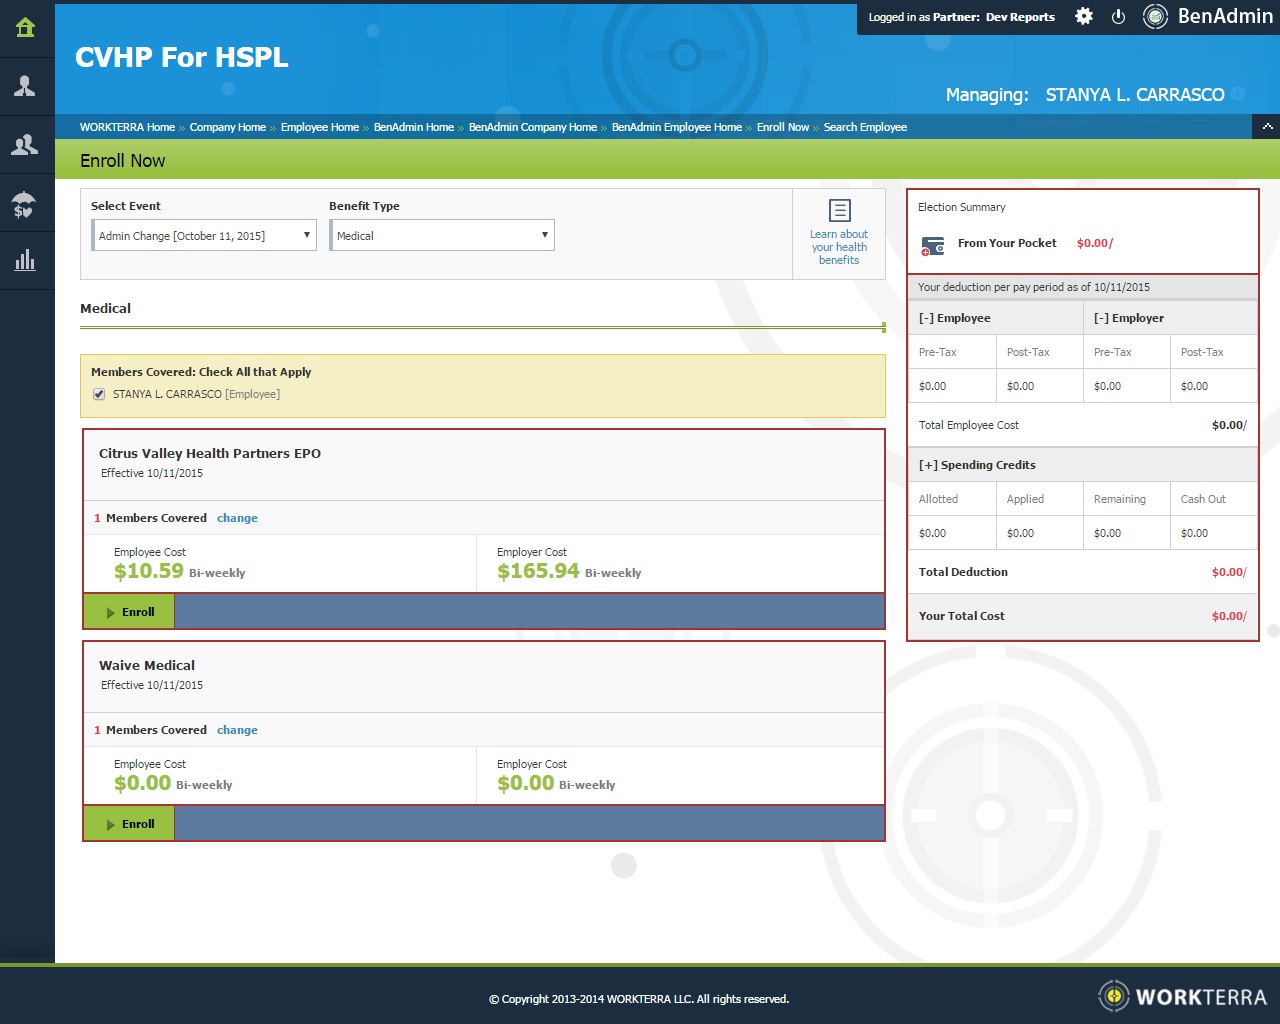1280x1024 pixels.
Task: Open the group users sidebar icon
Action: click(25, 145)
